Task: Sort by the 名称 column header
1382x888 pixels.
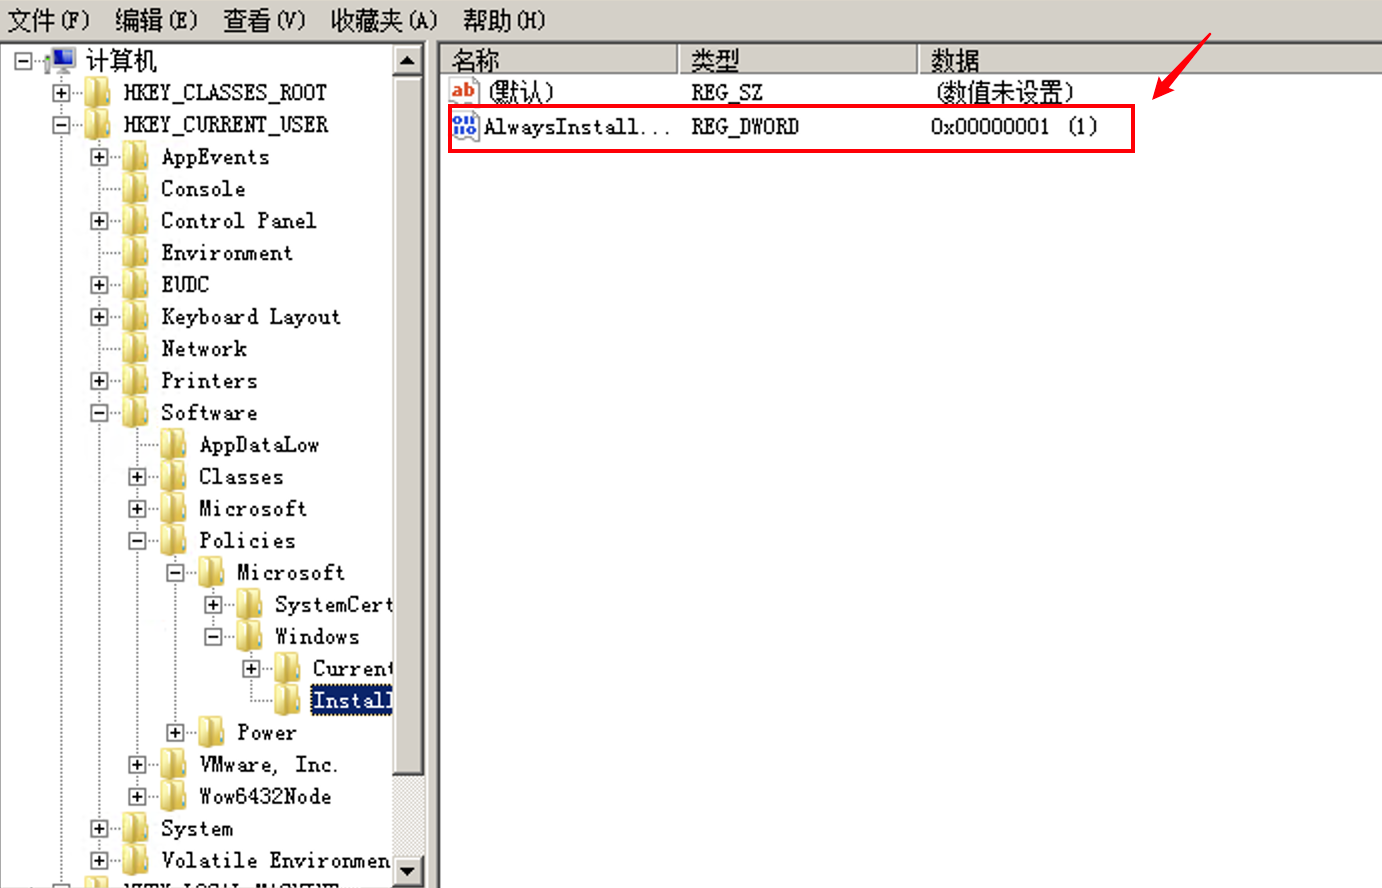Action: 560,60
